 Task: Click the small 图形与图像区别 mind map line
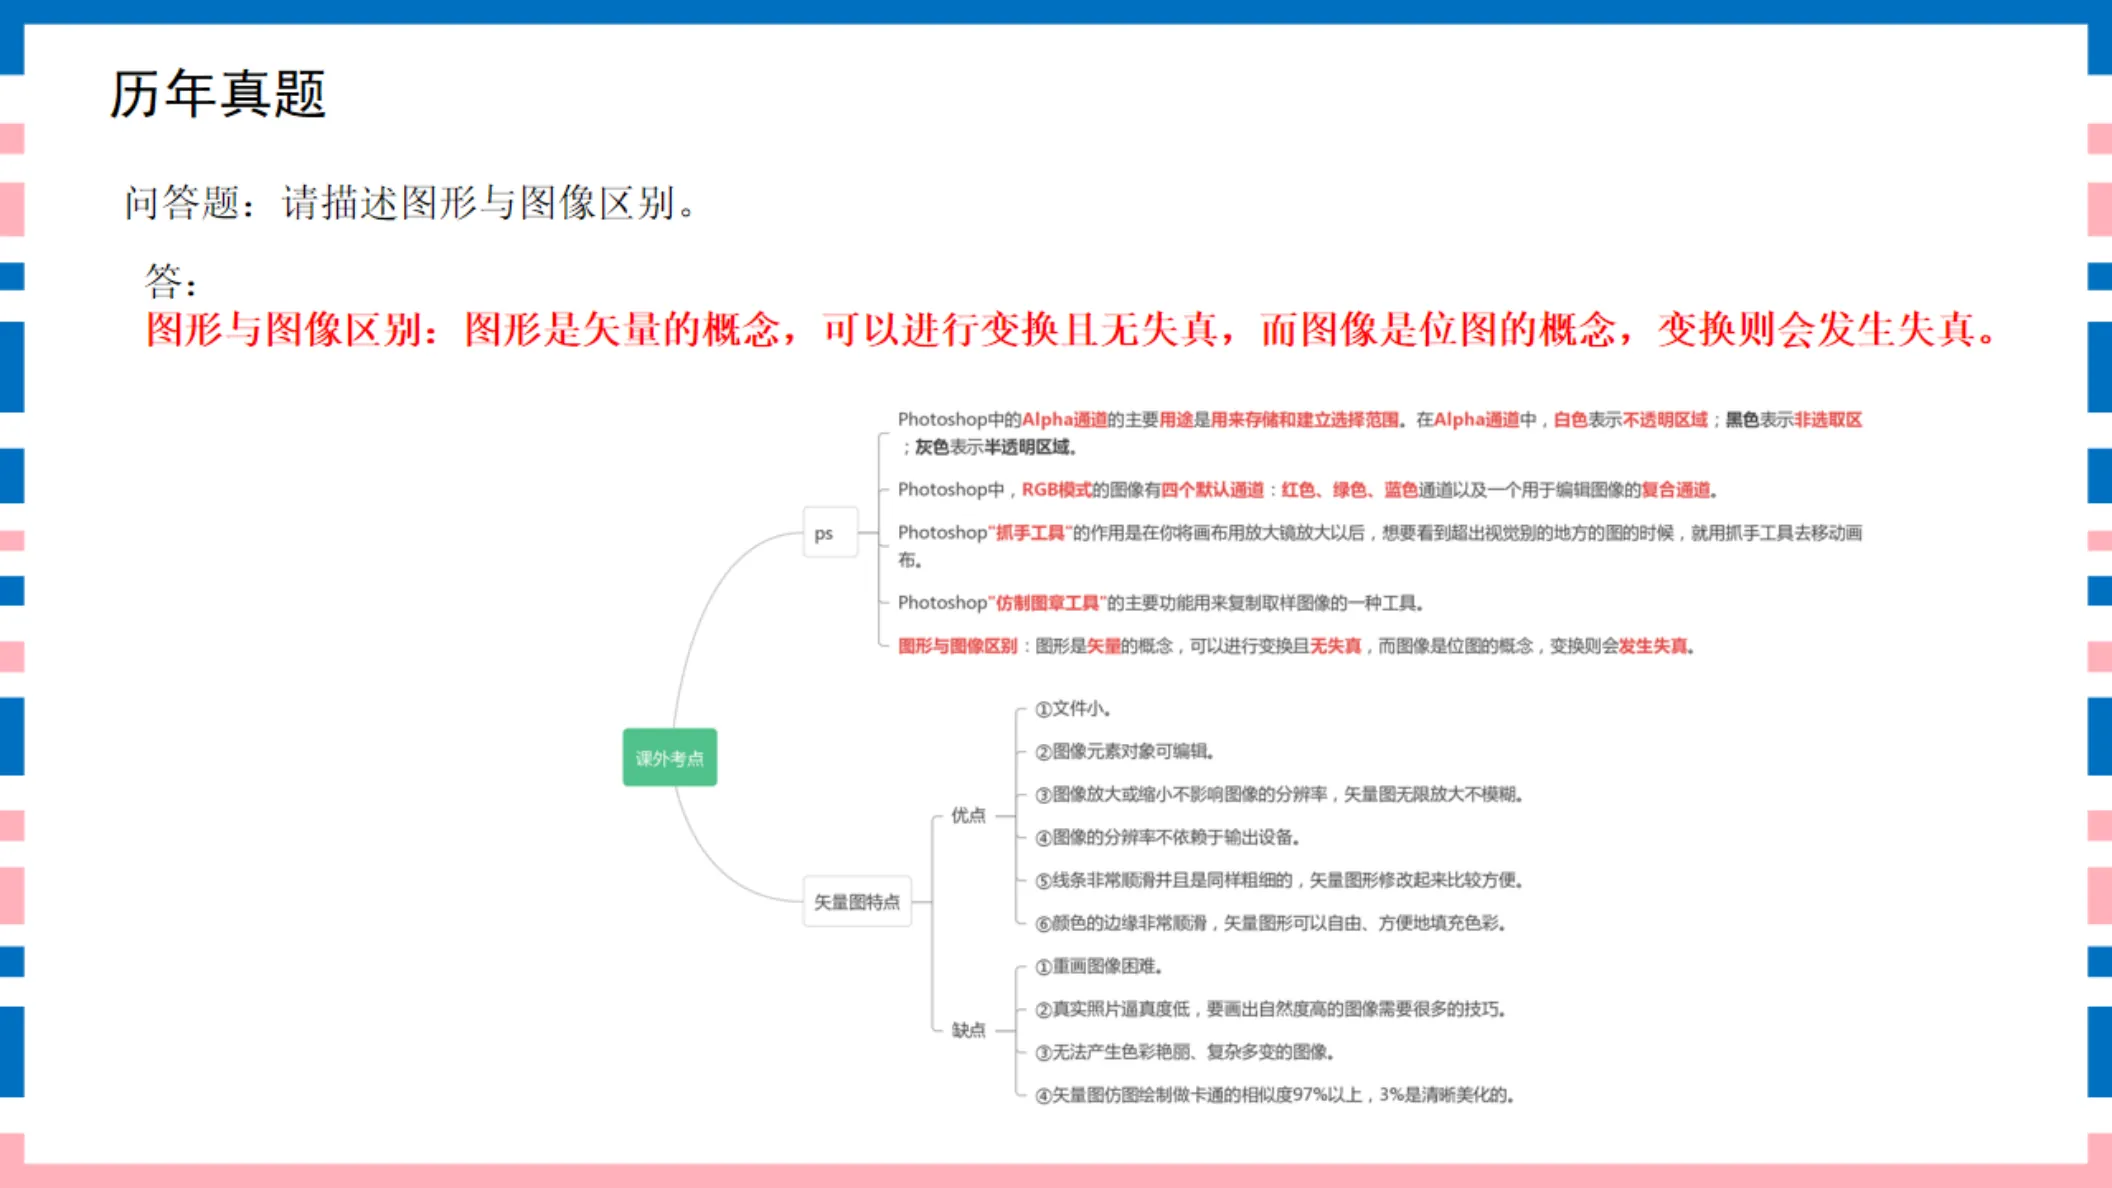pos(1297,646)
